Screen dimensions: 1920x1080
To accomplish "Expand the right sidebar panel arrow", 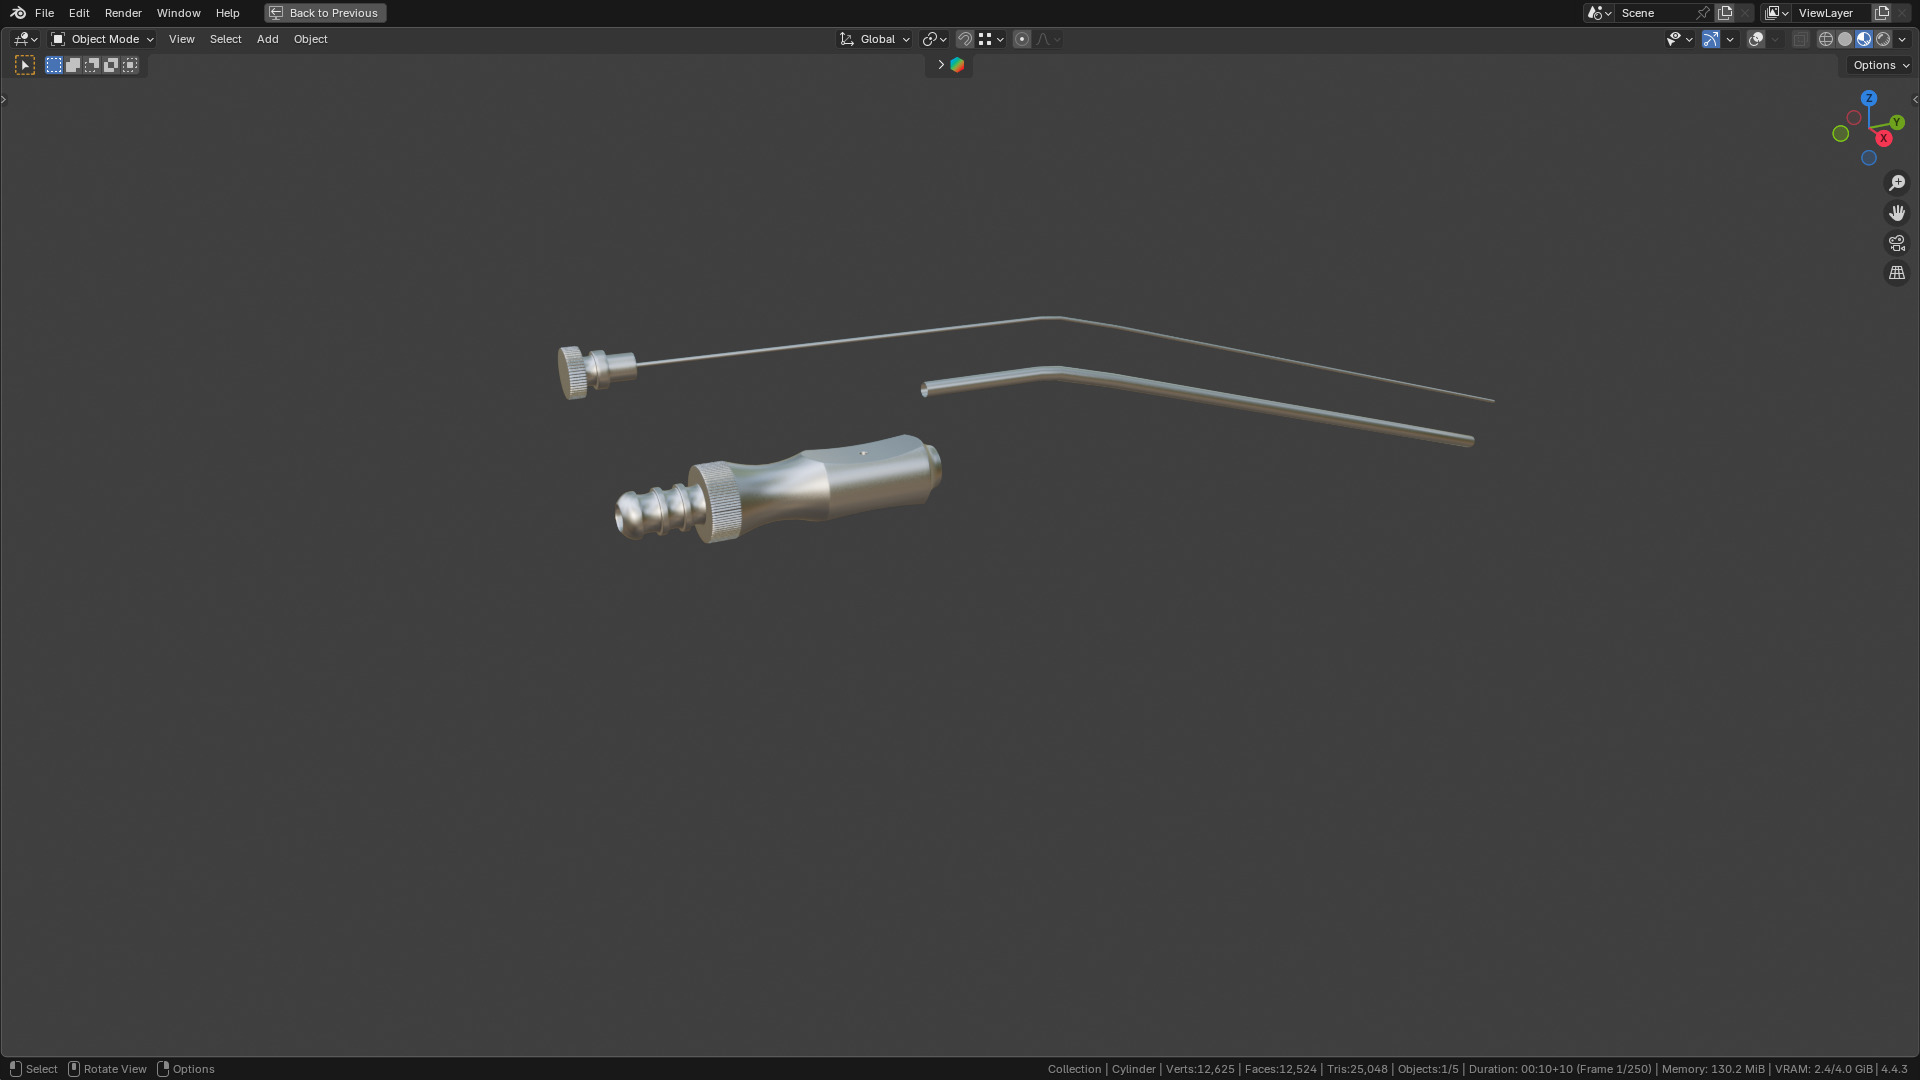I will 1915,99.
